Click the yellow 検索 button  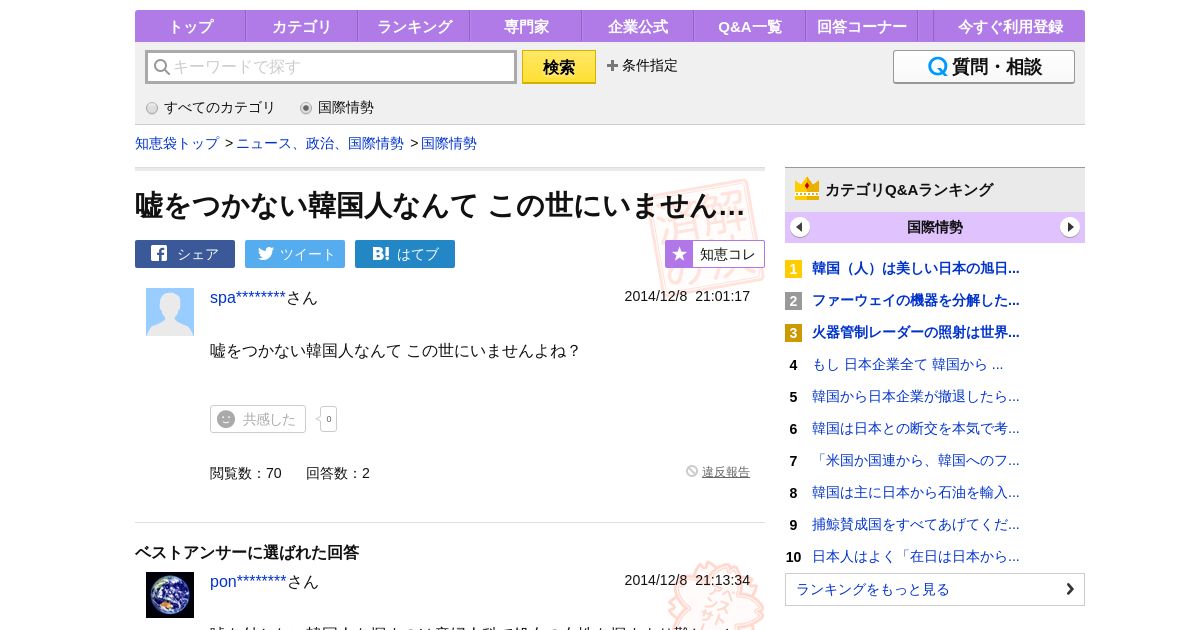pos(559,67)
